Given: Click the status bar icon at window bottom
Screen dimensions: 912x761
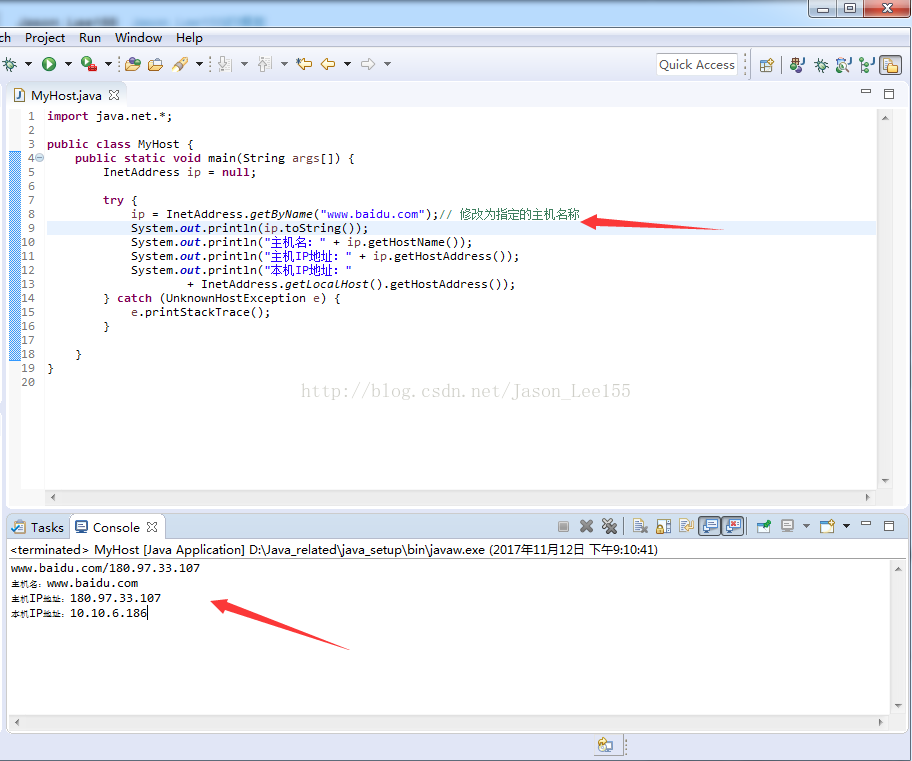Looking at the screenshot, I should (605, 745).
